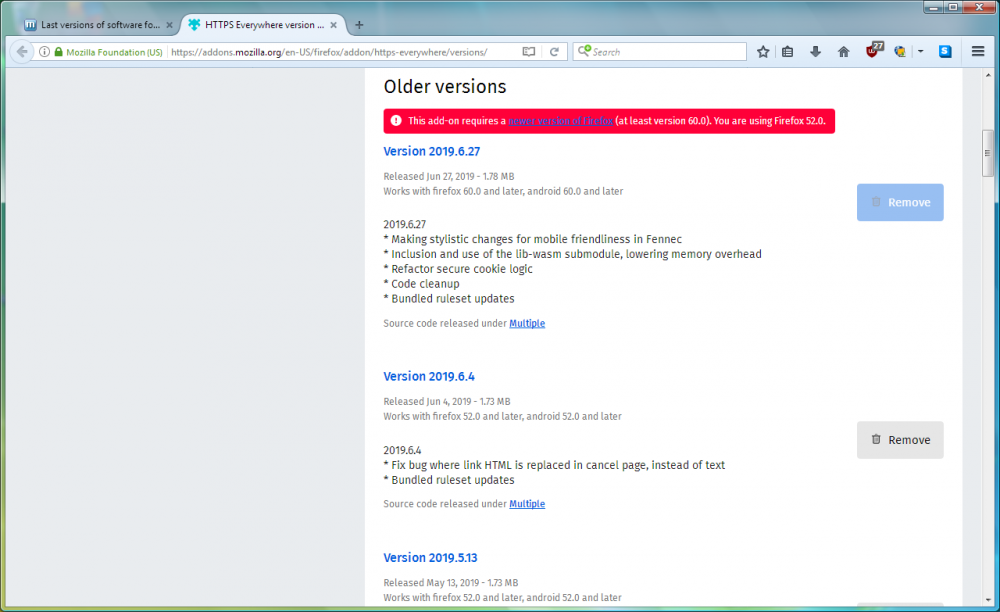Reload the current page

[554, 52]
